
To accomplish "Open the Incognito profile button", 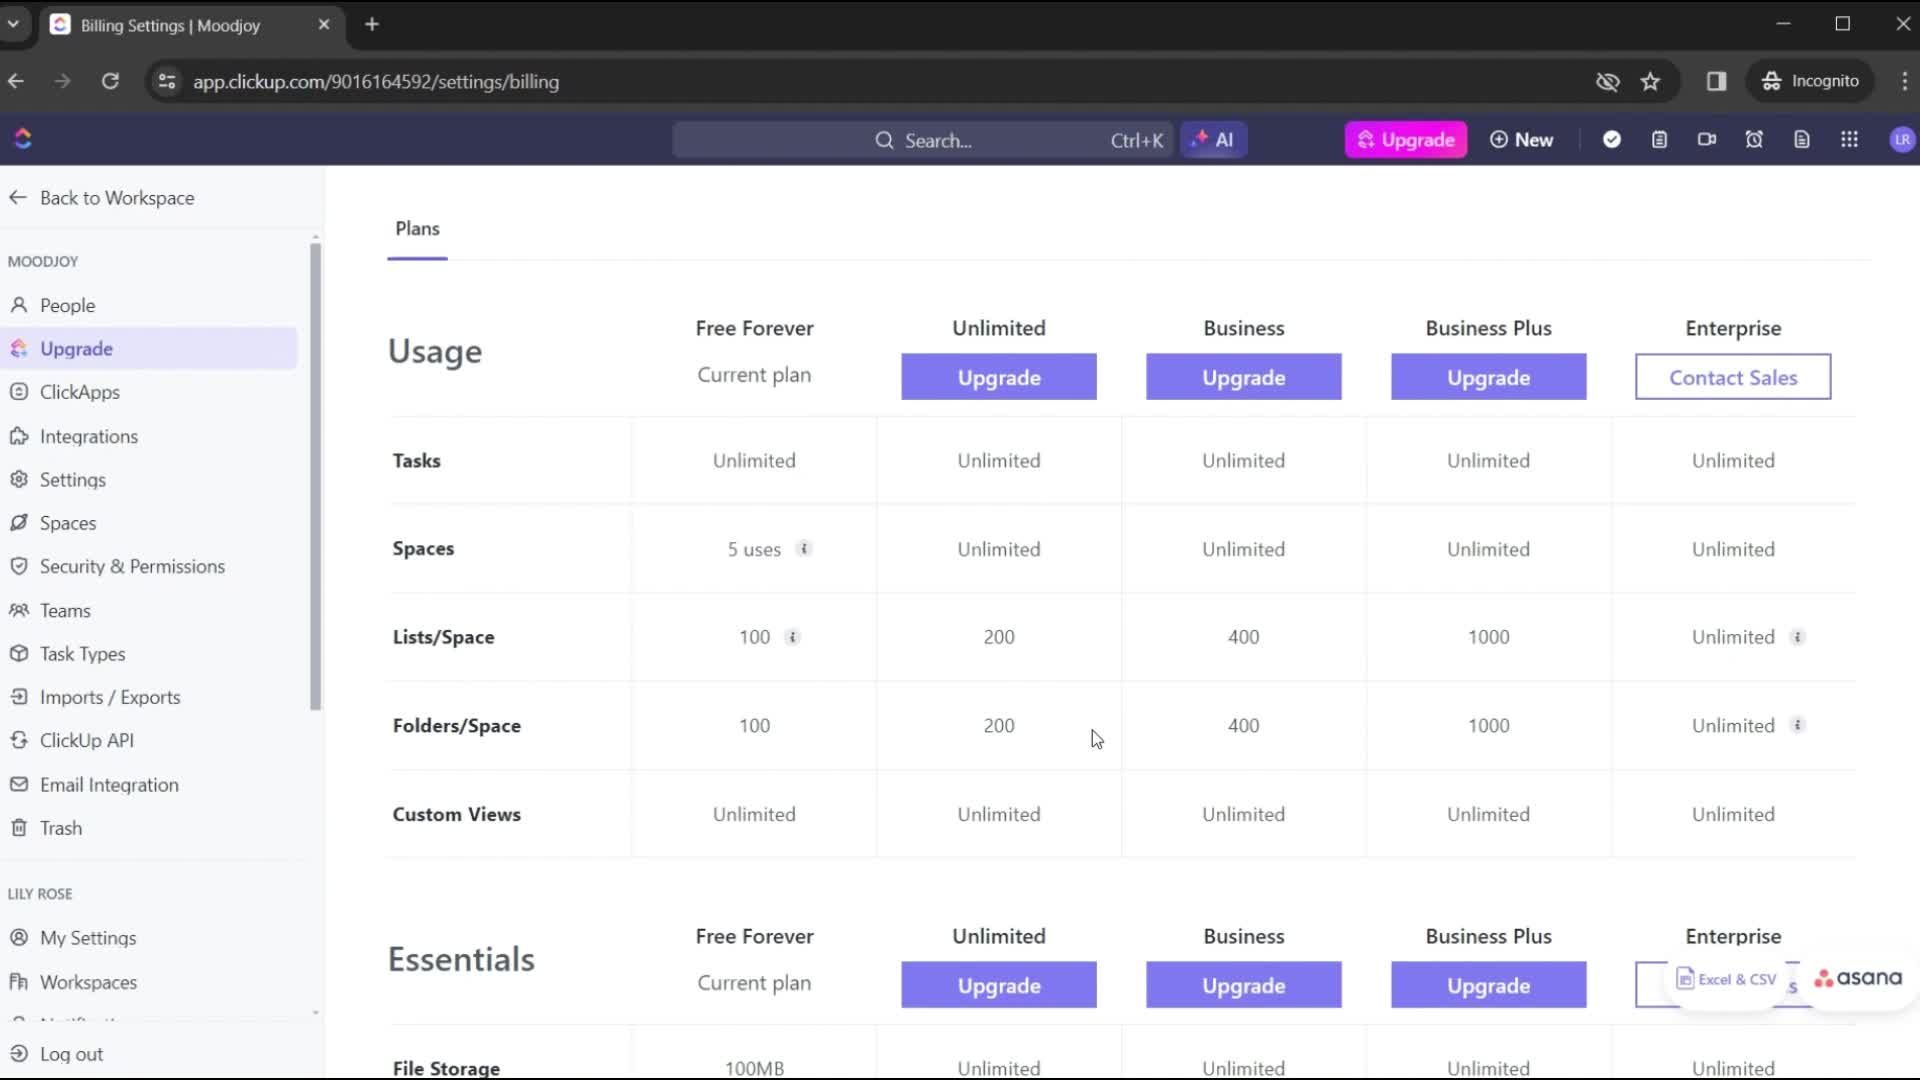I will point(1811,82).
